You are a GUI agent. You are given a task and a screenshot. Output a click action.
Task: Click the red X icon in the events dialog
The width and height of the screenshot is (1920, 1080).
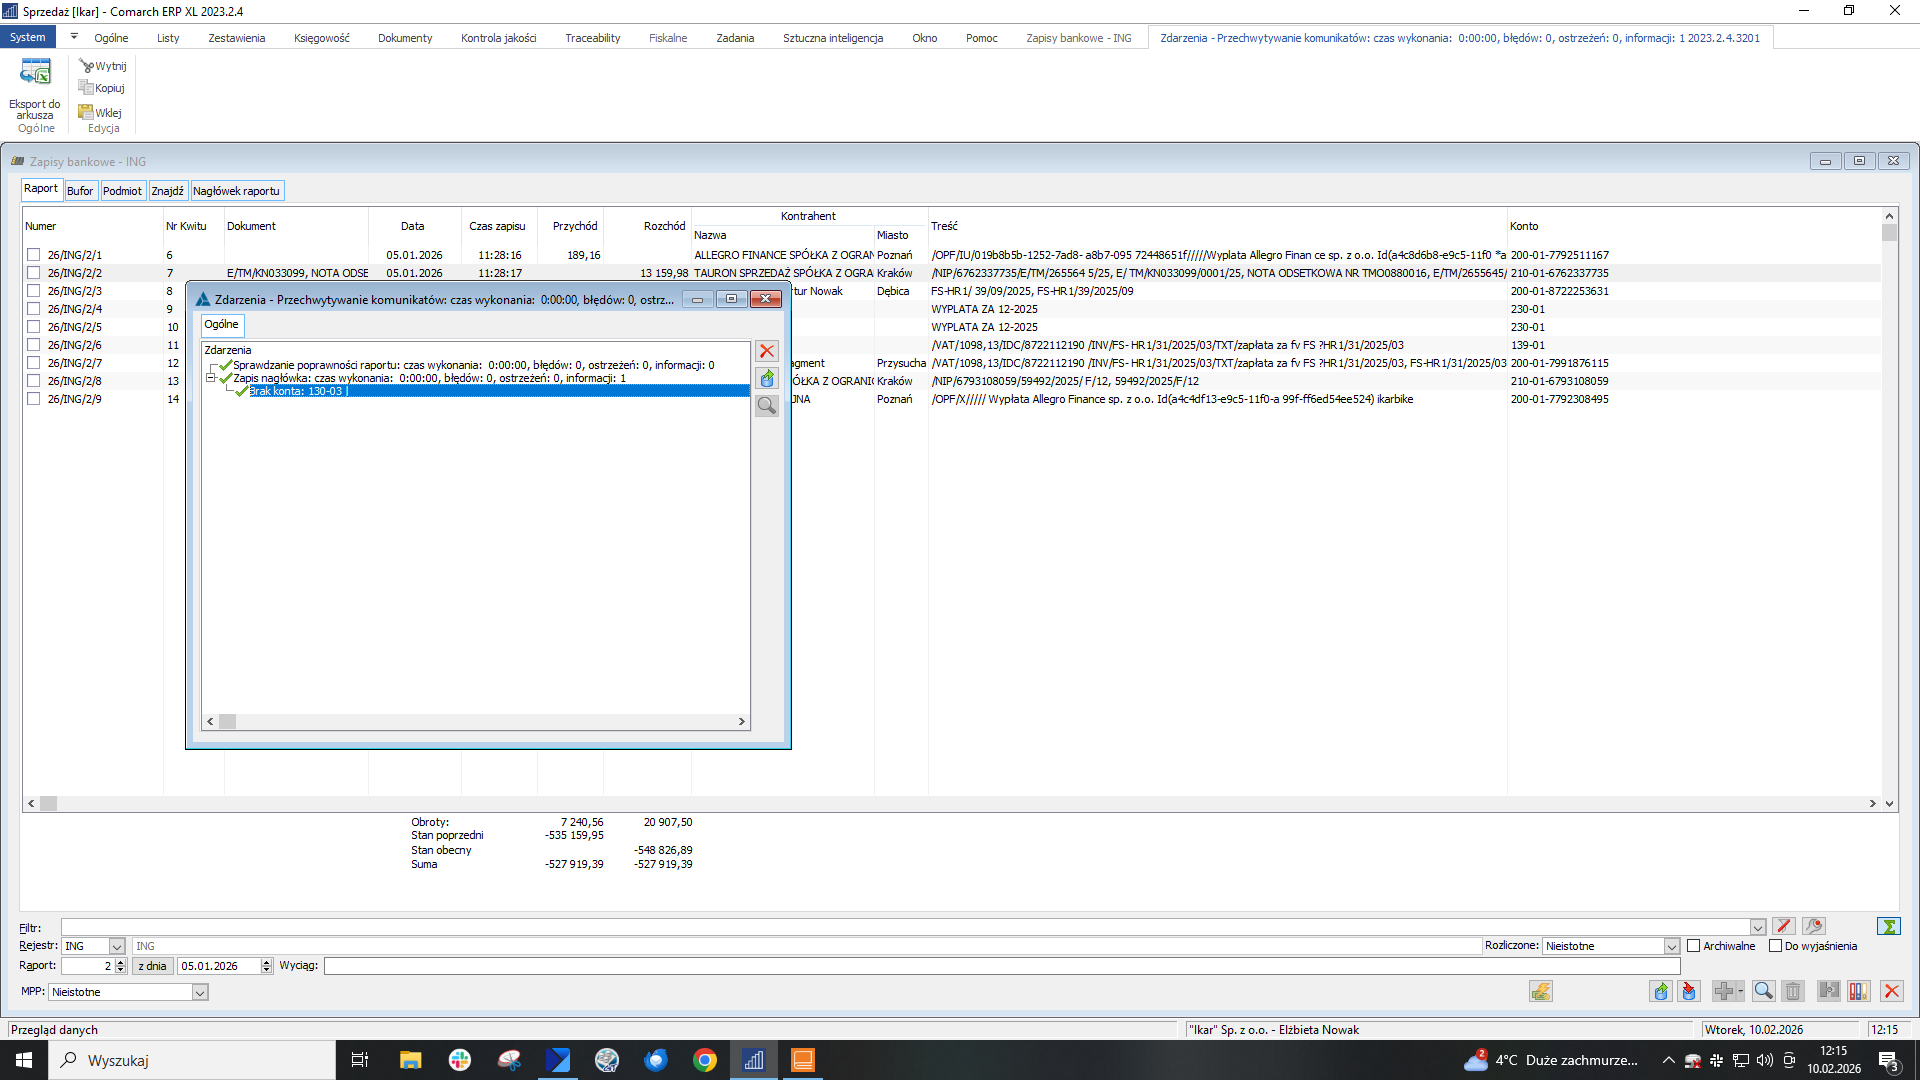pyautogui.click(x=767, y=352)
